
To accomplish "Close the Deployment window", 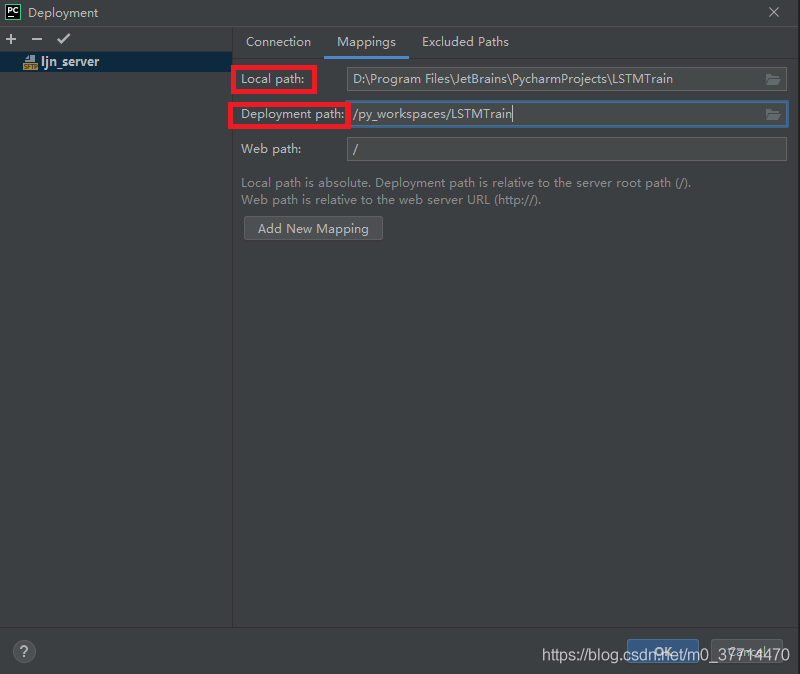I will click(774, 12).
